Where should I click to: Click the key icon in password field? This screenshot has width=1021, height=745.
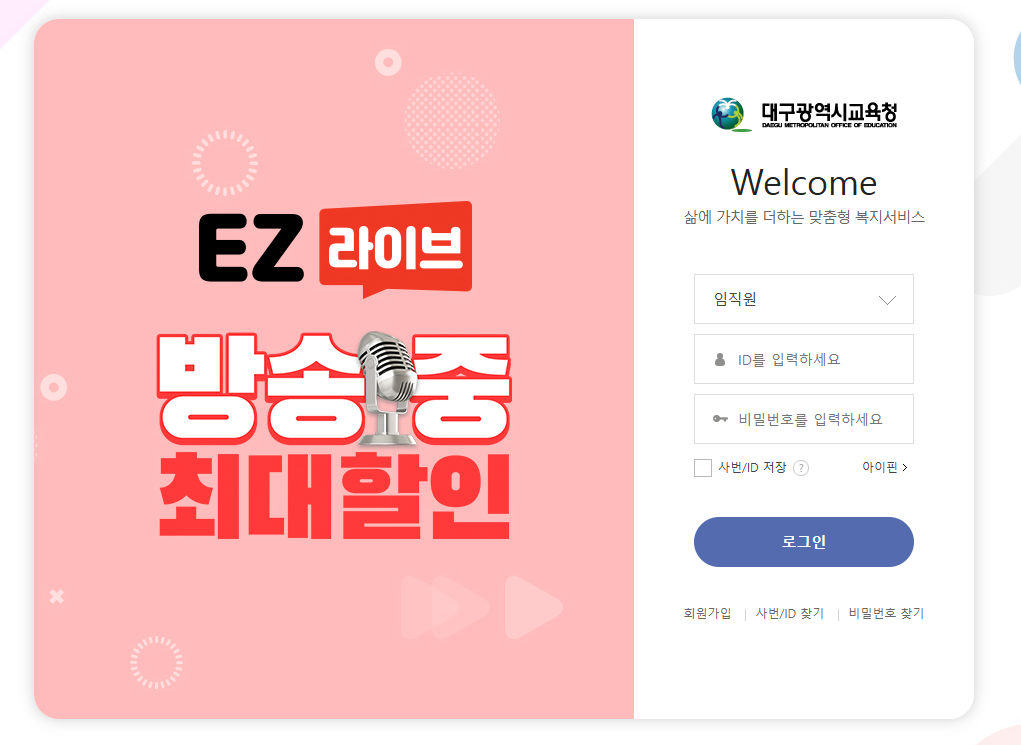click(x=720, y=419)
